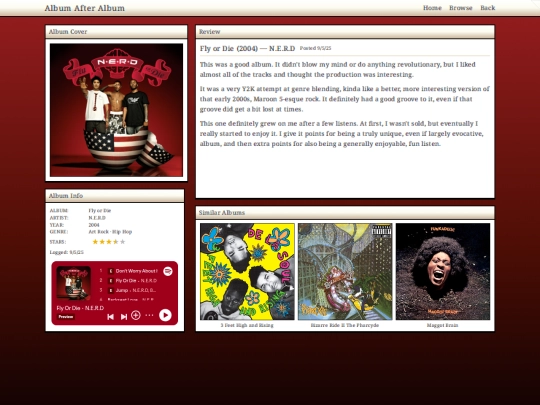The width and height of the screenshot is (540, 405).
Task: Skip to previous track in Spotify player
Action: tap(111, 316)
